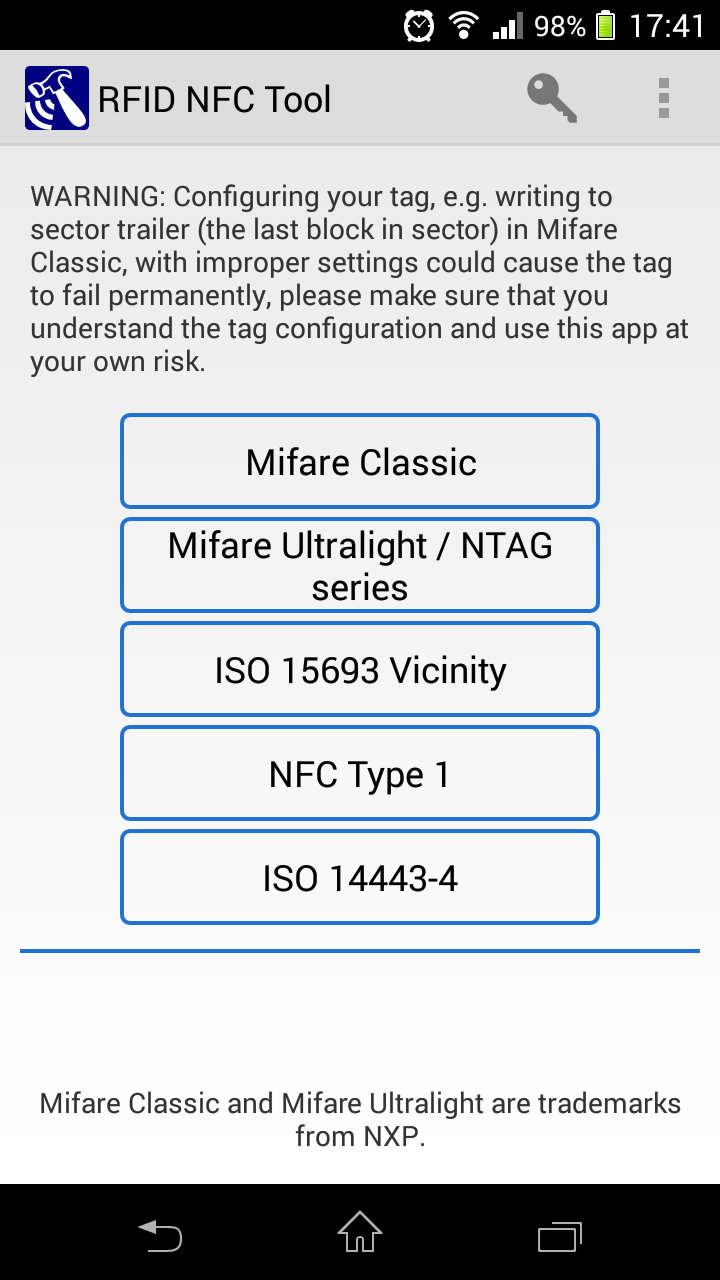Tap the RFID NFC Tool app icon
This screenshot has width=720, height=1280.
(57, 99)
